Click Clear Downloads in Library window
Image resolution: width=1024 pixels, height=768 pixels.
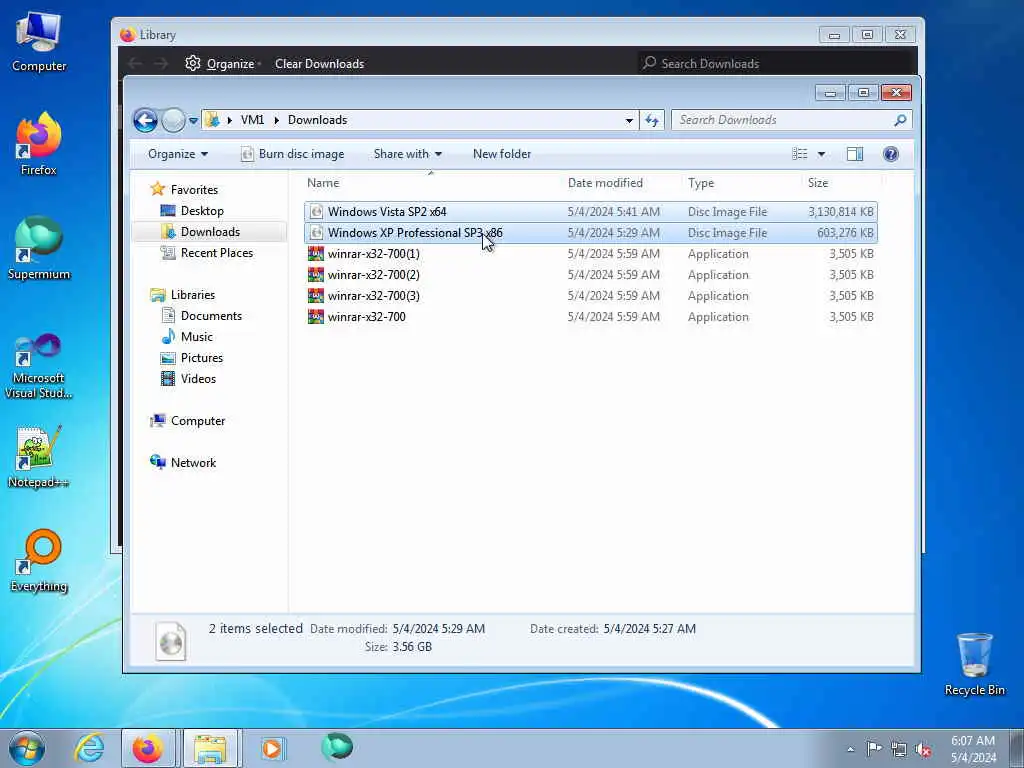coord(319,63)
